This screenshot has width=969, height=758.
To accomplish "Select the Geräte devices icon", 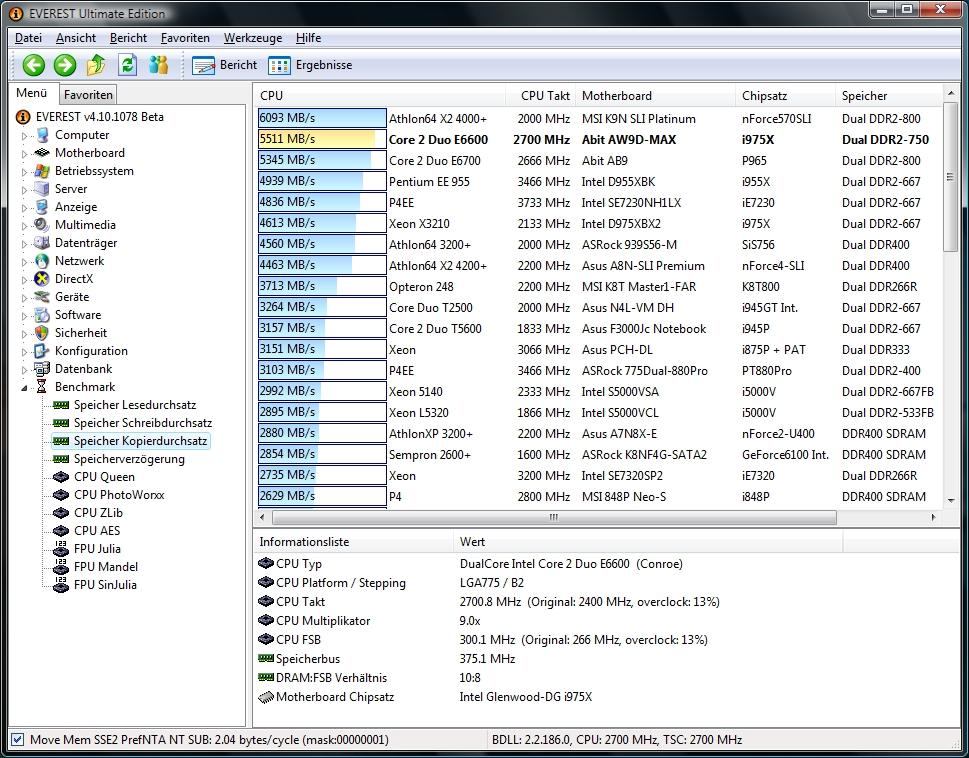I will point(42,297).
